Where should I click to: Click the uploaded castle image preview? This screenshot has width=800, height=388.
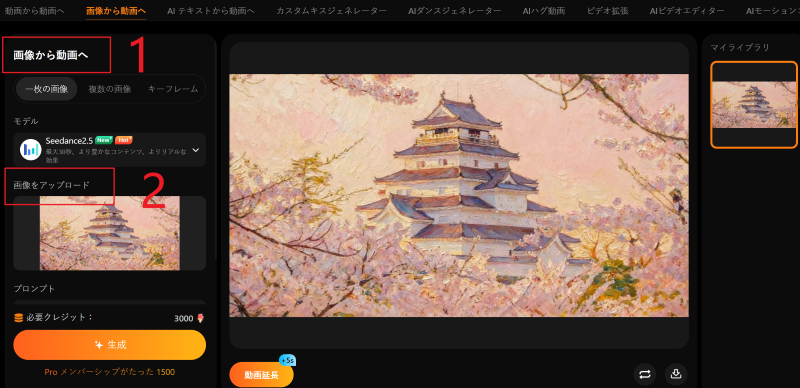coord(110,233)
